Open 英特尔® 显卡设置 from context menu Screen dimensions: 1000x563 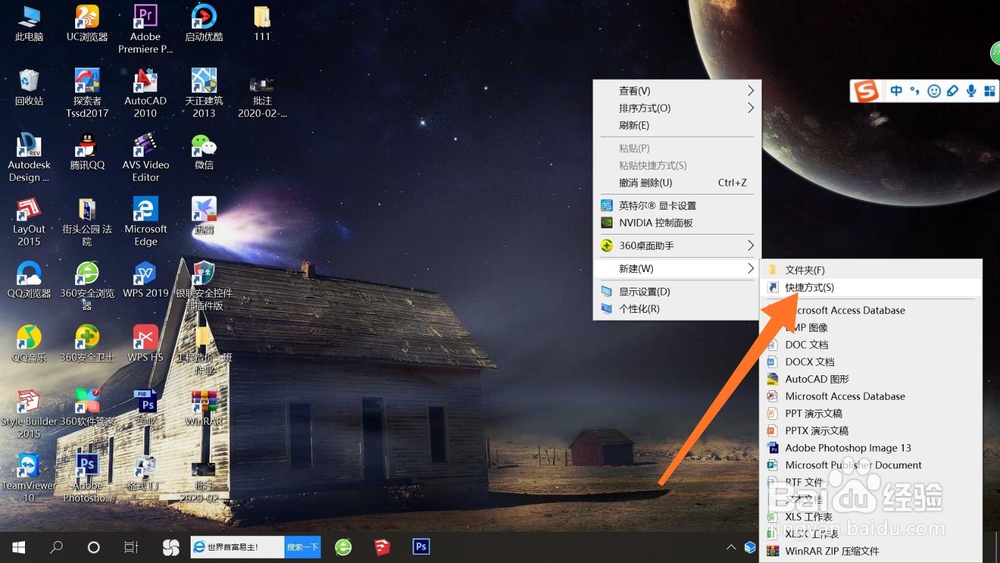click(677, 205)
